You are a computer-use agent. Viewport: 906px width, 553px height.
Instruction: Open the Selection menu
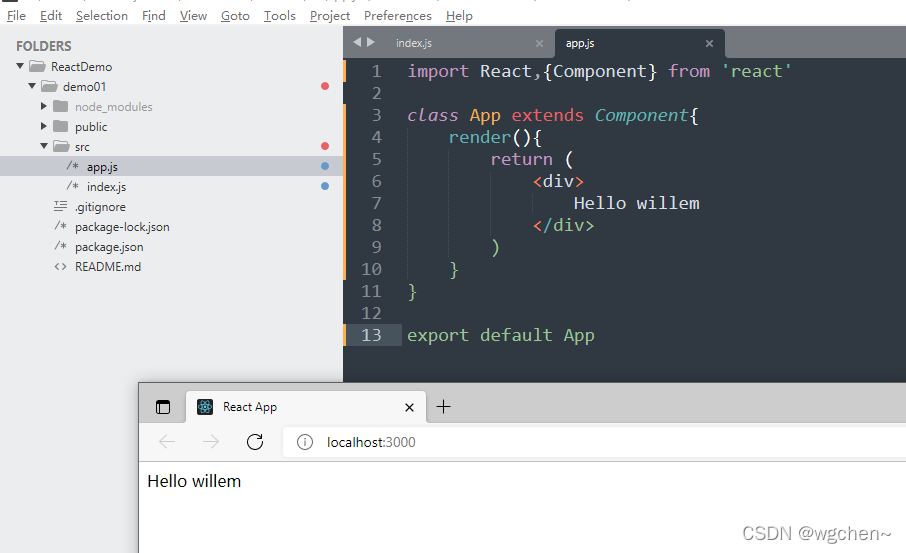click(x=102, y=16)
